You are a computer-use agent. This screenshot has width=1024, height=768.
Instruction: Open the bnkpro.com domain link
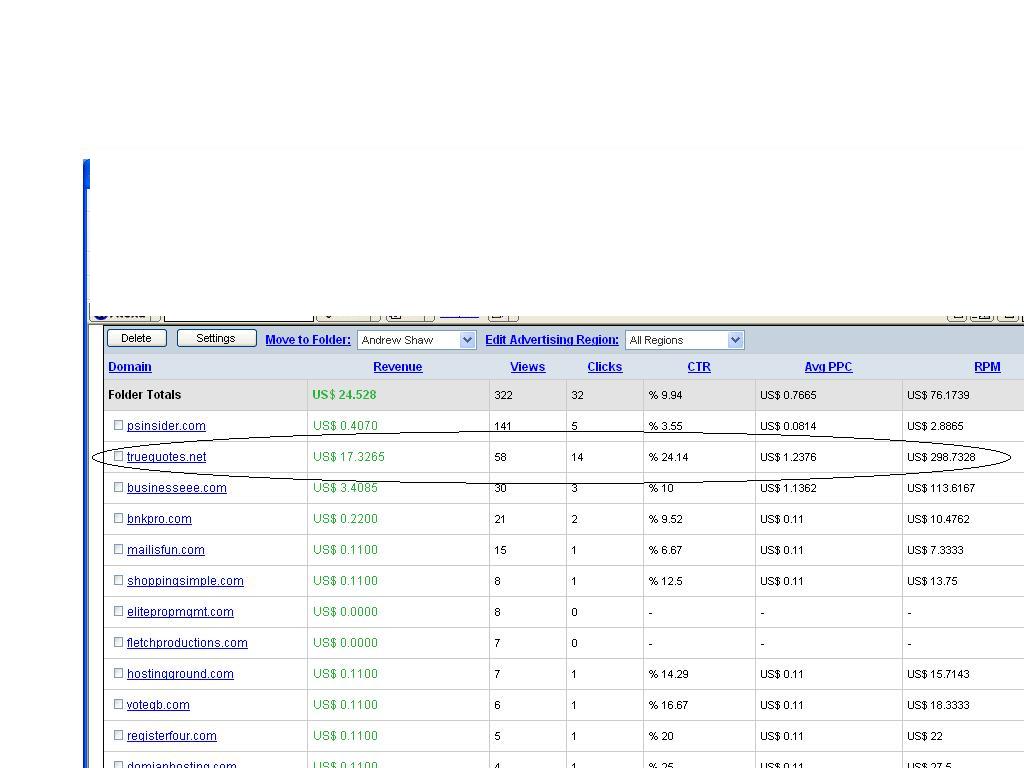click(x=159, y=519)
